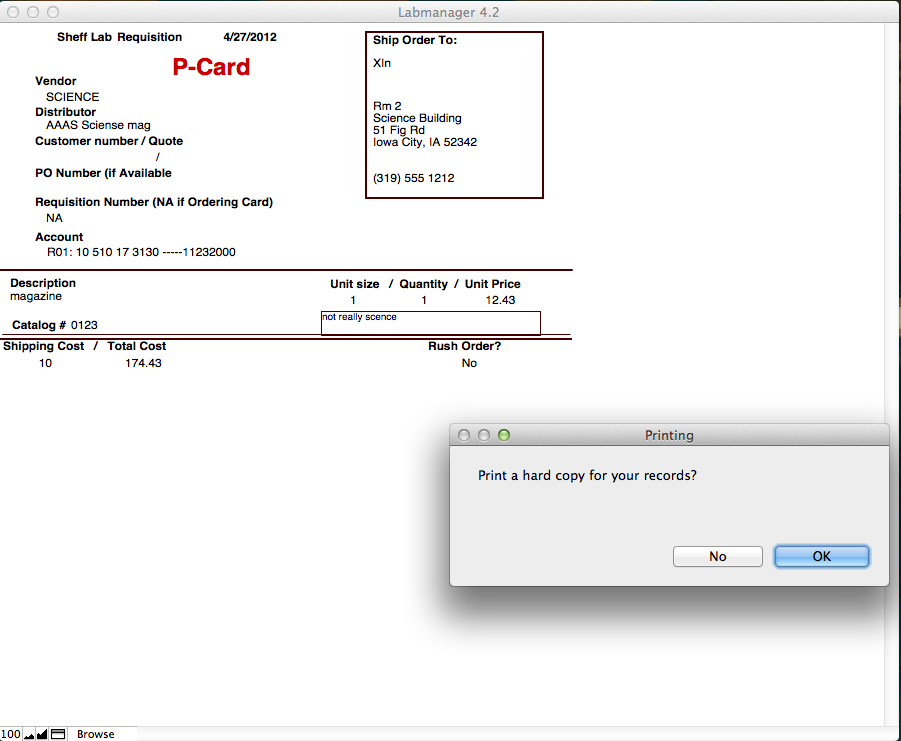Click the description value 'magazine'
Image resolution: width=901 pixels, height=741 pixels.
pos(36,296)
